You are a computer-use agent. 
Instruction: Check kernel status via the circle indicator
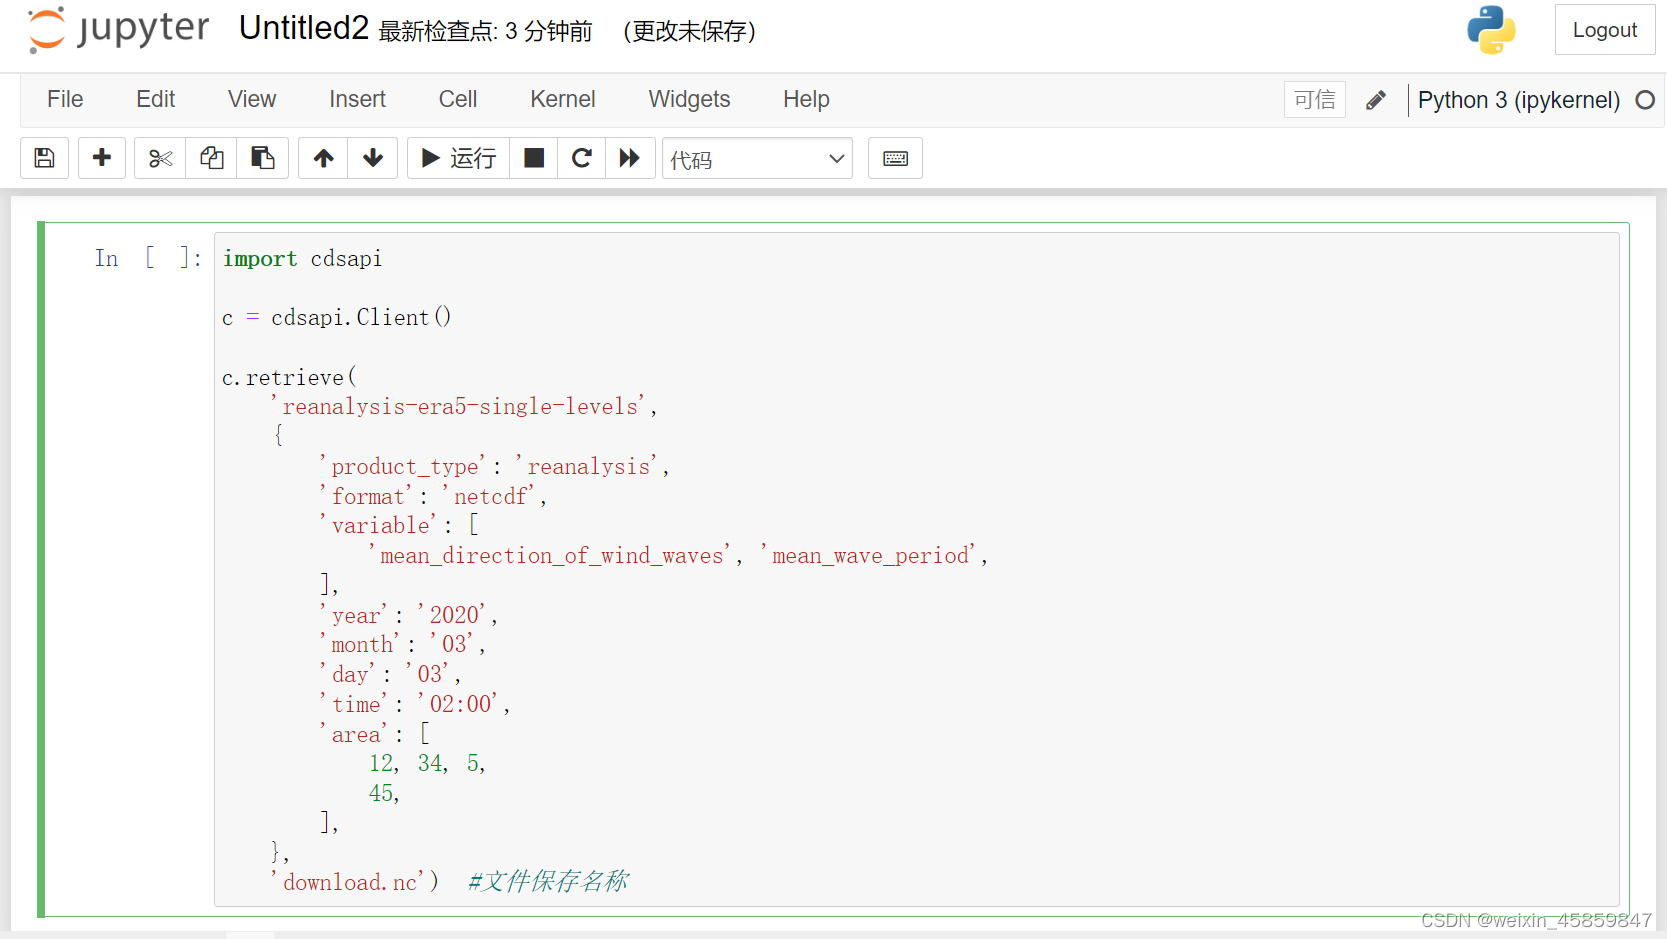[1646, 100]
